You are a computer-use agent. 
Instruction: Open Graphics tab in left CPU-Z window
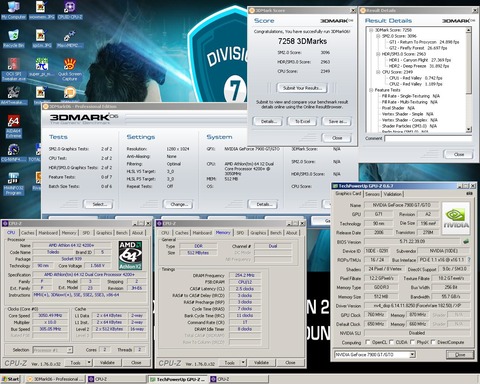click(104, 233)
